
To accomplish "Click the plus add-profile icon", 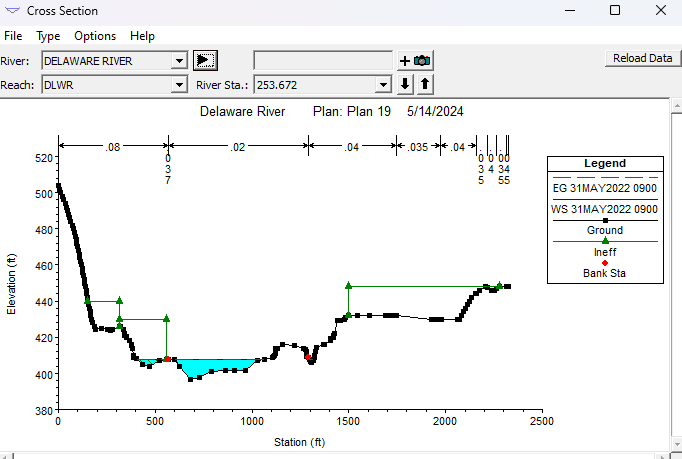I will pyautogui.click(x=405, y=60).
